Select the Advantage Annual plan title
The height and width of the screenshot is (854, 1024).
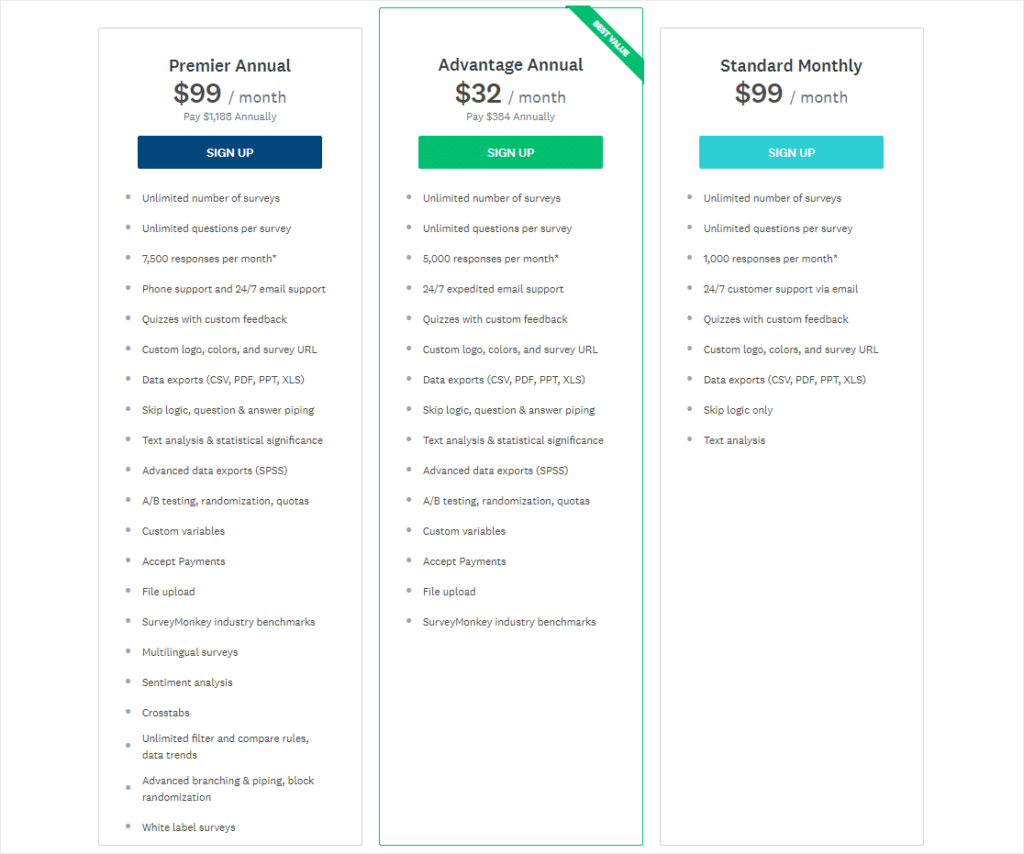[x=510, y=64]
